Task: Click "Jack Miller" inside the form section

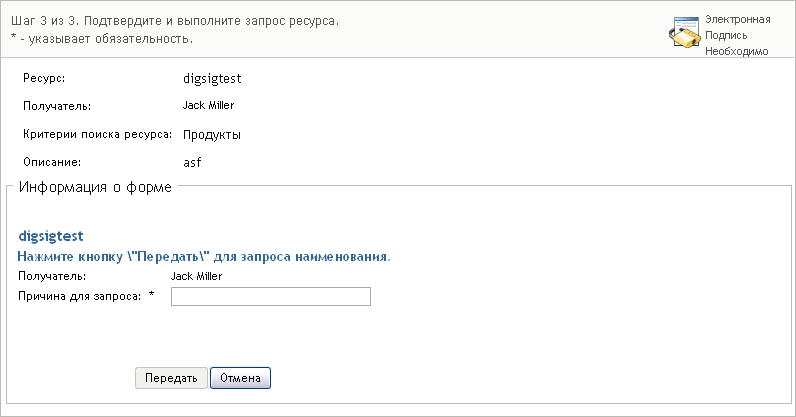Action: [x=196, y=276]
